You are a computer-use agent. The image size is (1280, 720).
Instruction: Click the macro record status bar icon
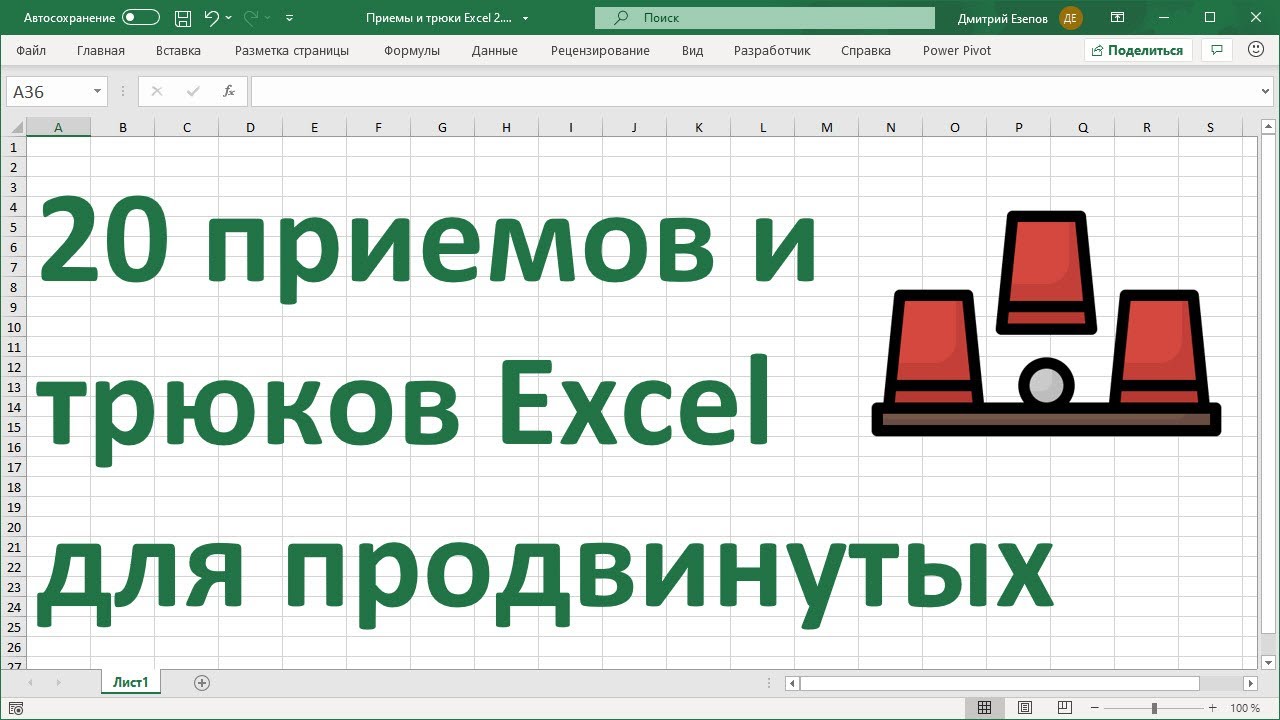(18, 708)
